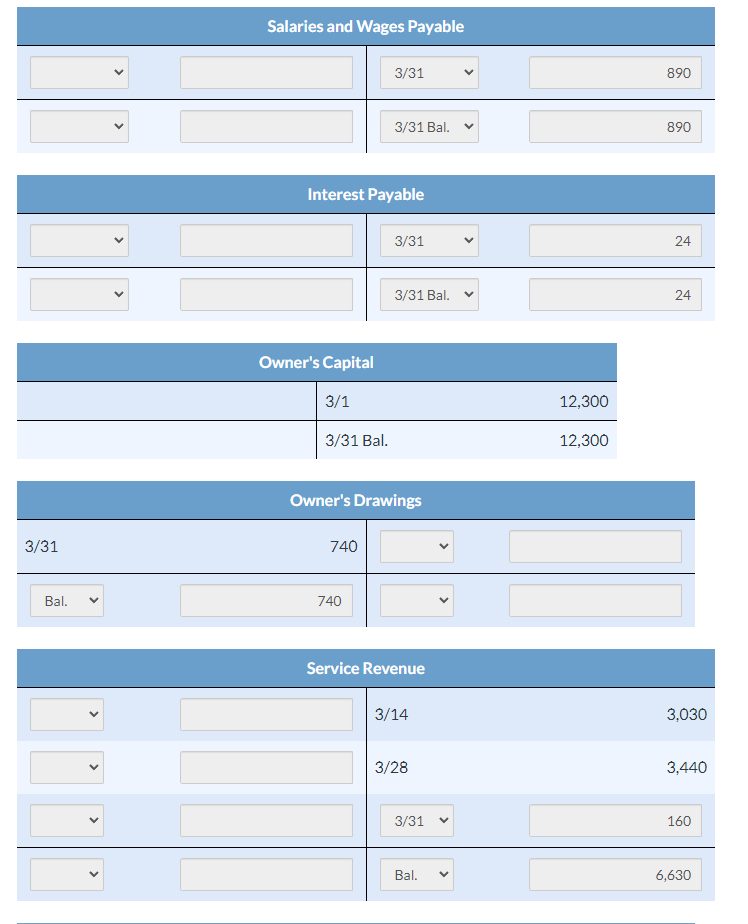Click the 3/1 entry in Owner's Capital

pos(337,401)
